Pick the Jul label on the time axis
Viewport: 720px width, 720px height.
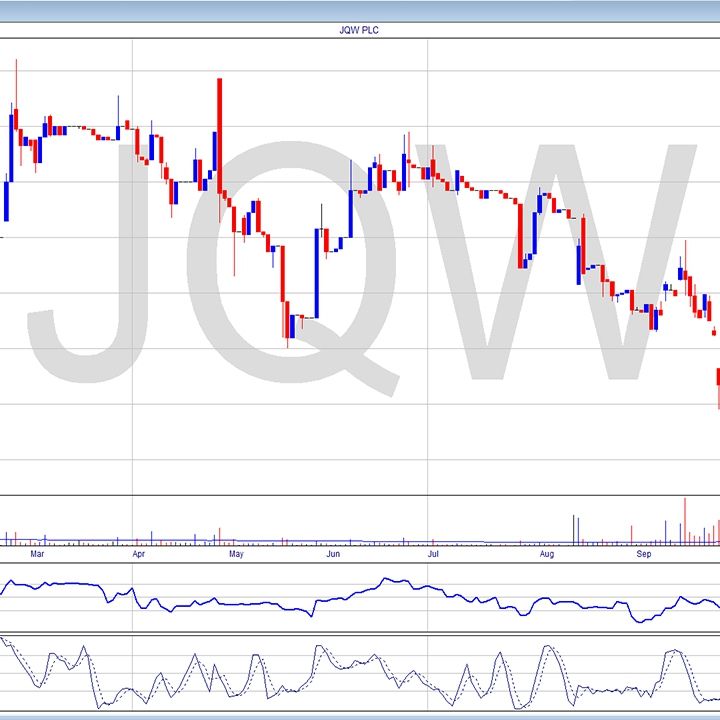tap(432, 552)
